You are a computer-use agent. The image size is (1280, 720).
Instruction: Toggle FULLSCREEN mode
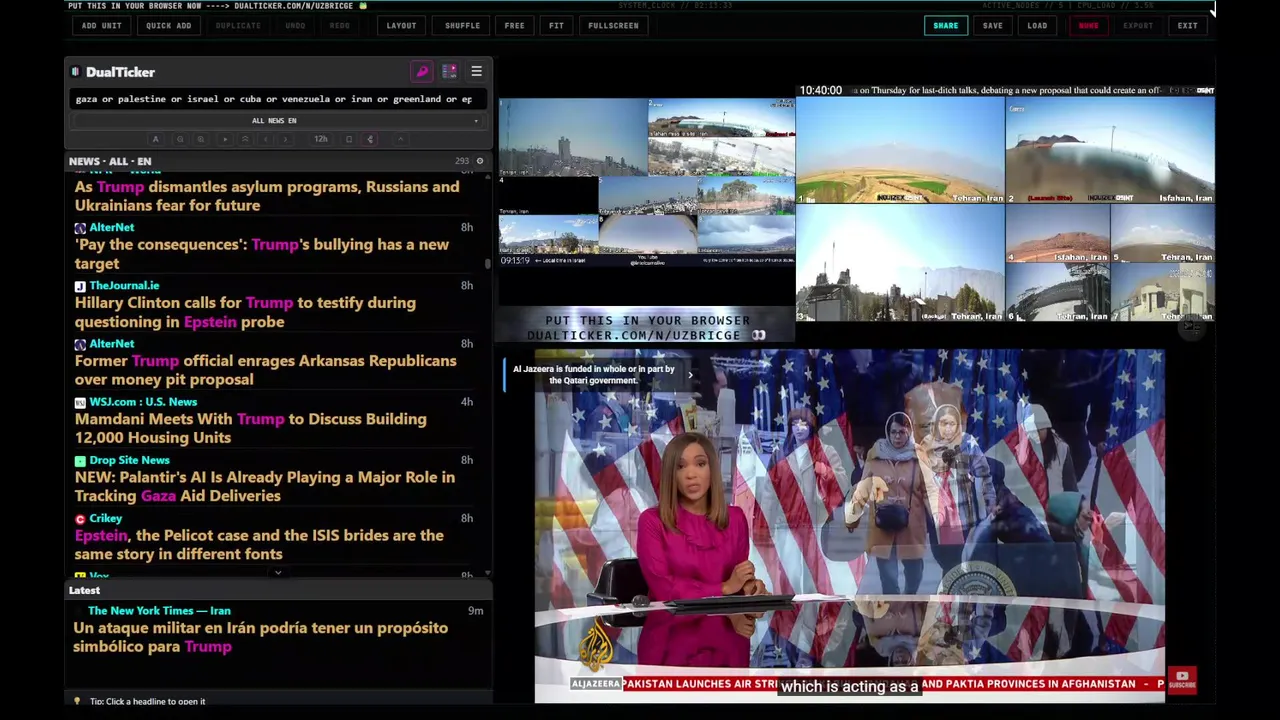point(613,25)
